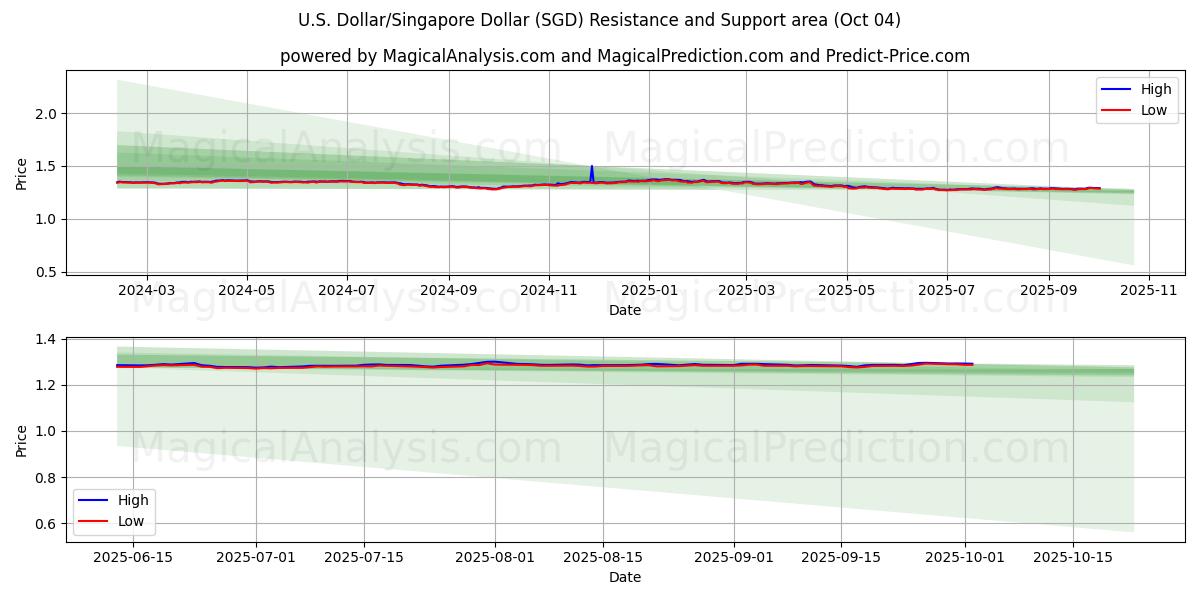Click the 2025-06-15 tick on bottom chart
Image resolution: width=1200 pixels, height=600 pixels.
[132, 558]
